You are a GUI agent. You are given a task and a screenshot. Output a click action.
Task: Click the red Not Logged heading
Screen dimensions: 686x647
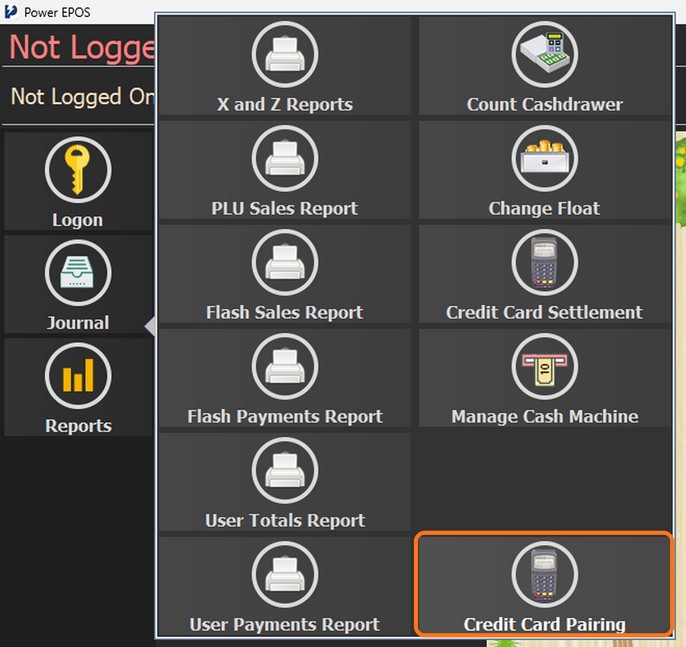[82, 47]
